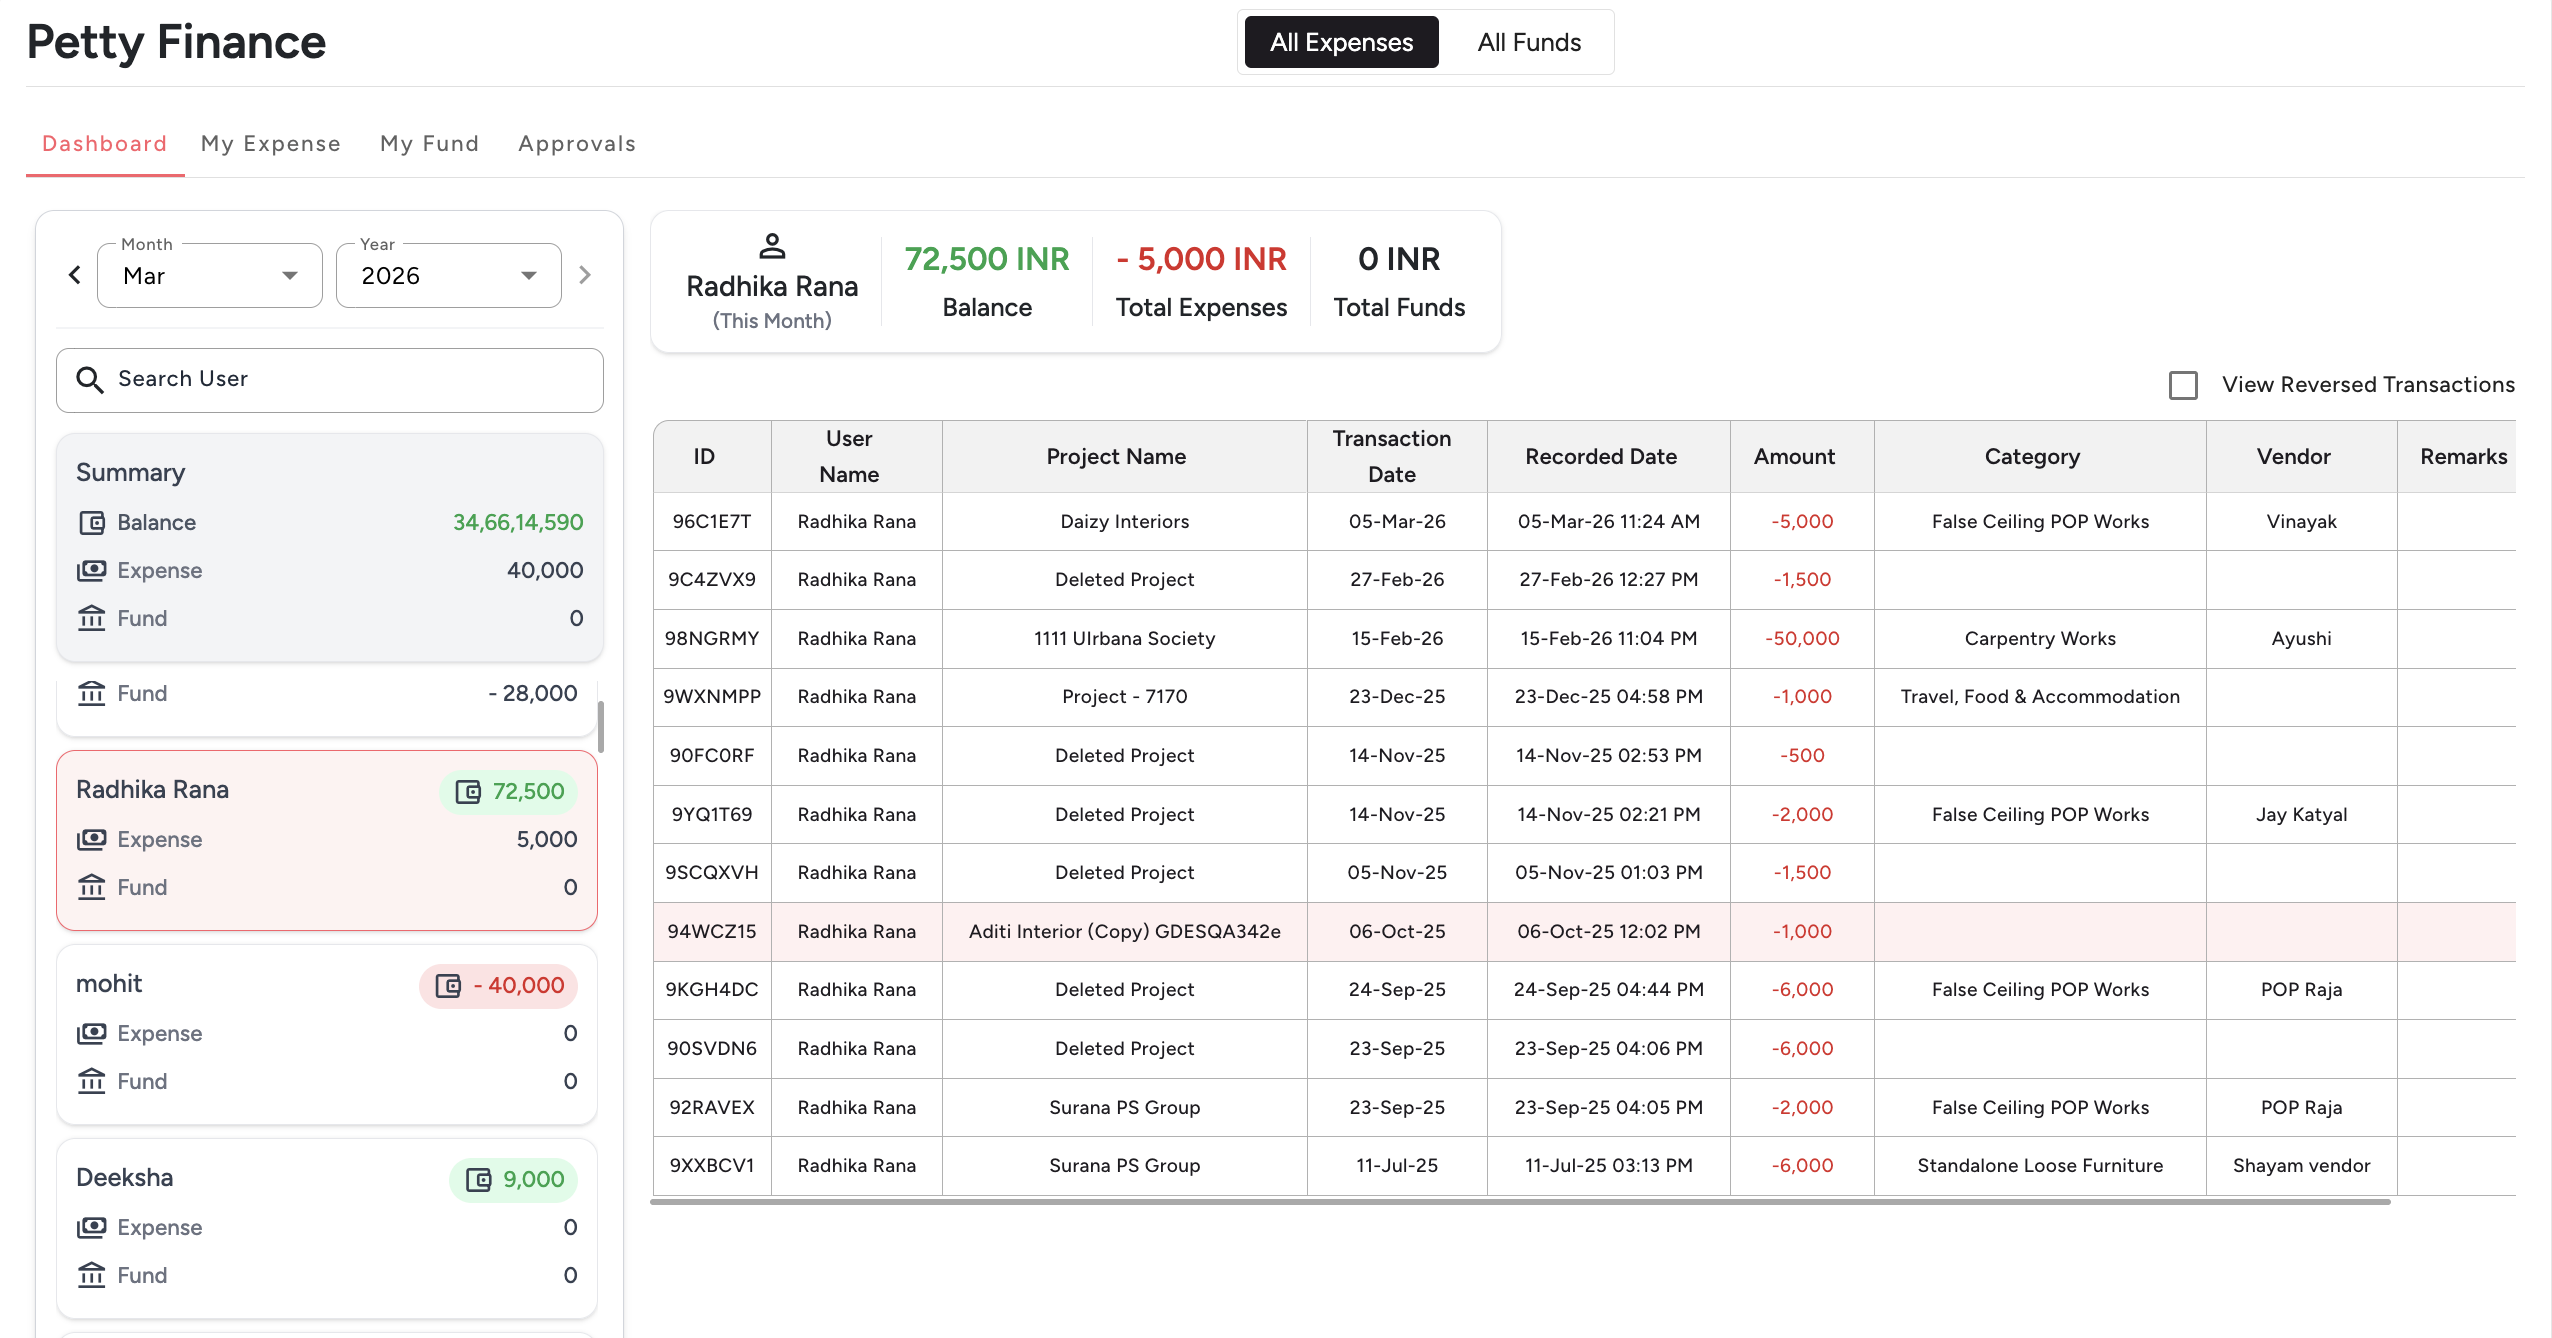Open the My Expense tab

[270, 143]
